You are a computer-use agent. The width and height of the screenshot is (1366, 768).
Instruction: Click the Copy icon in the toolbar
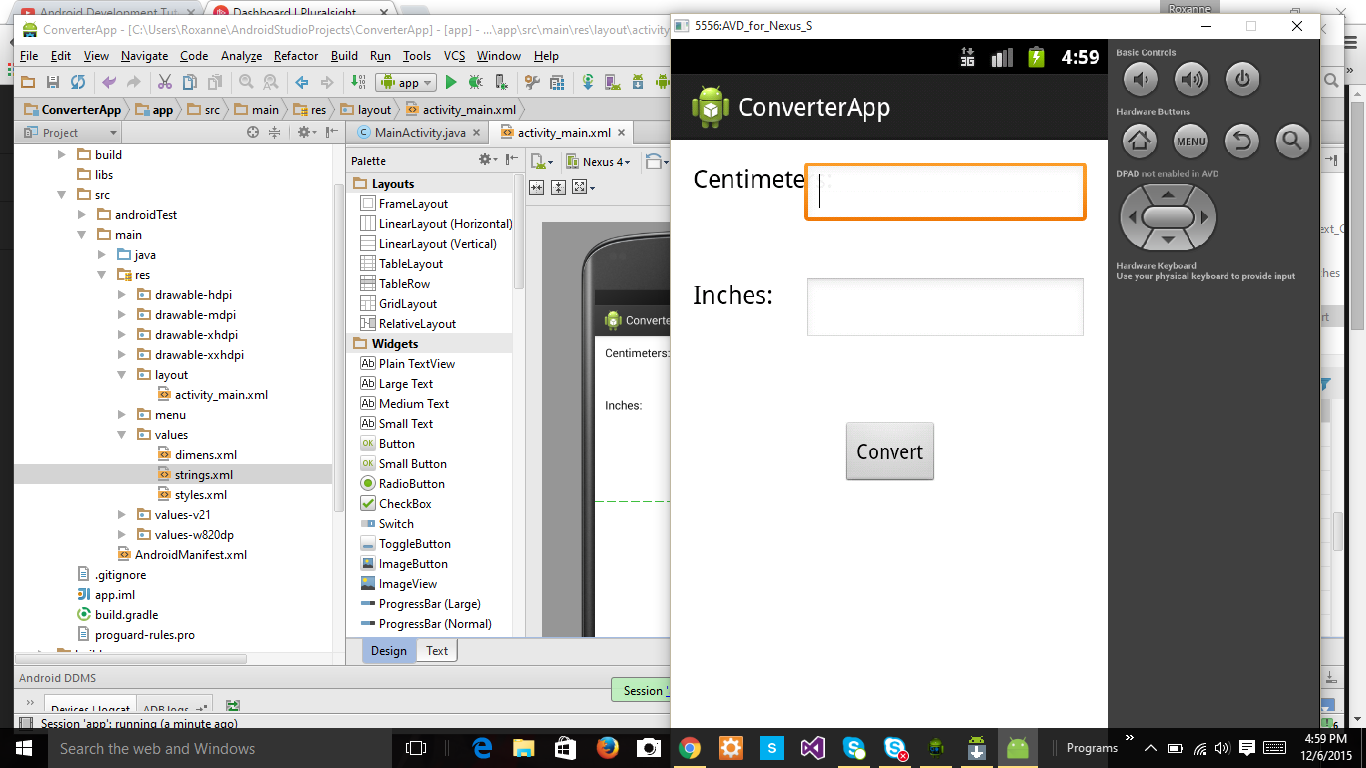pyautogui.click(x=190, y=82)
